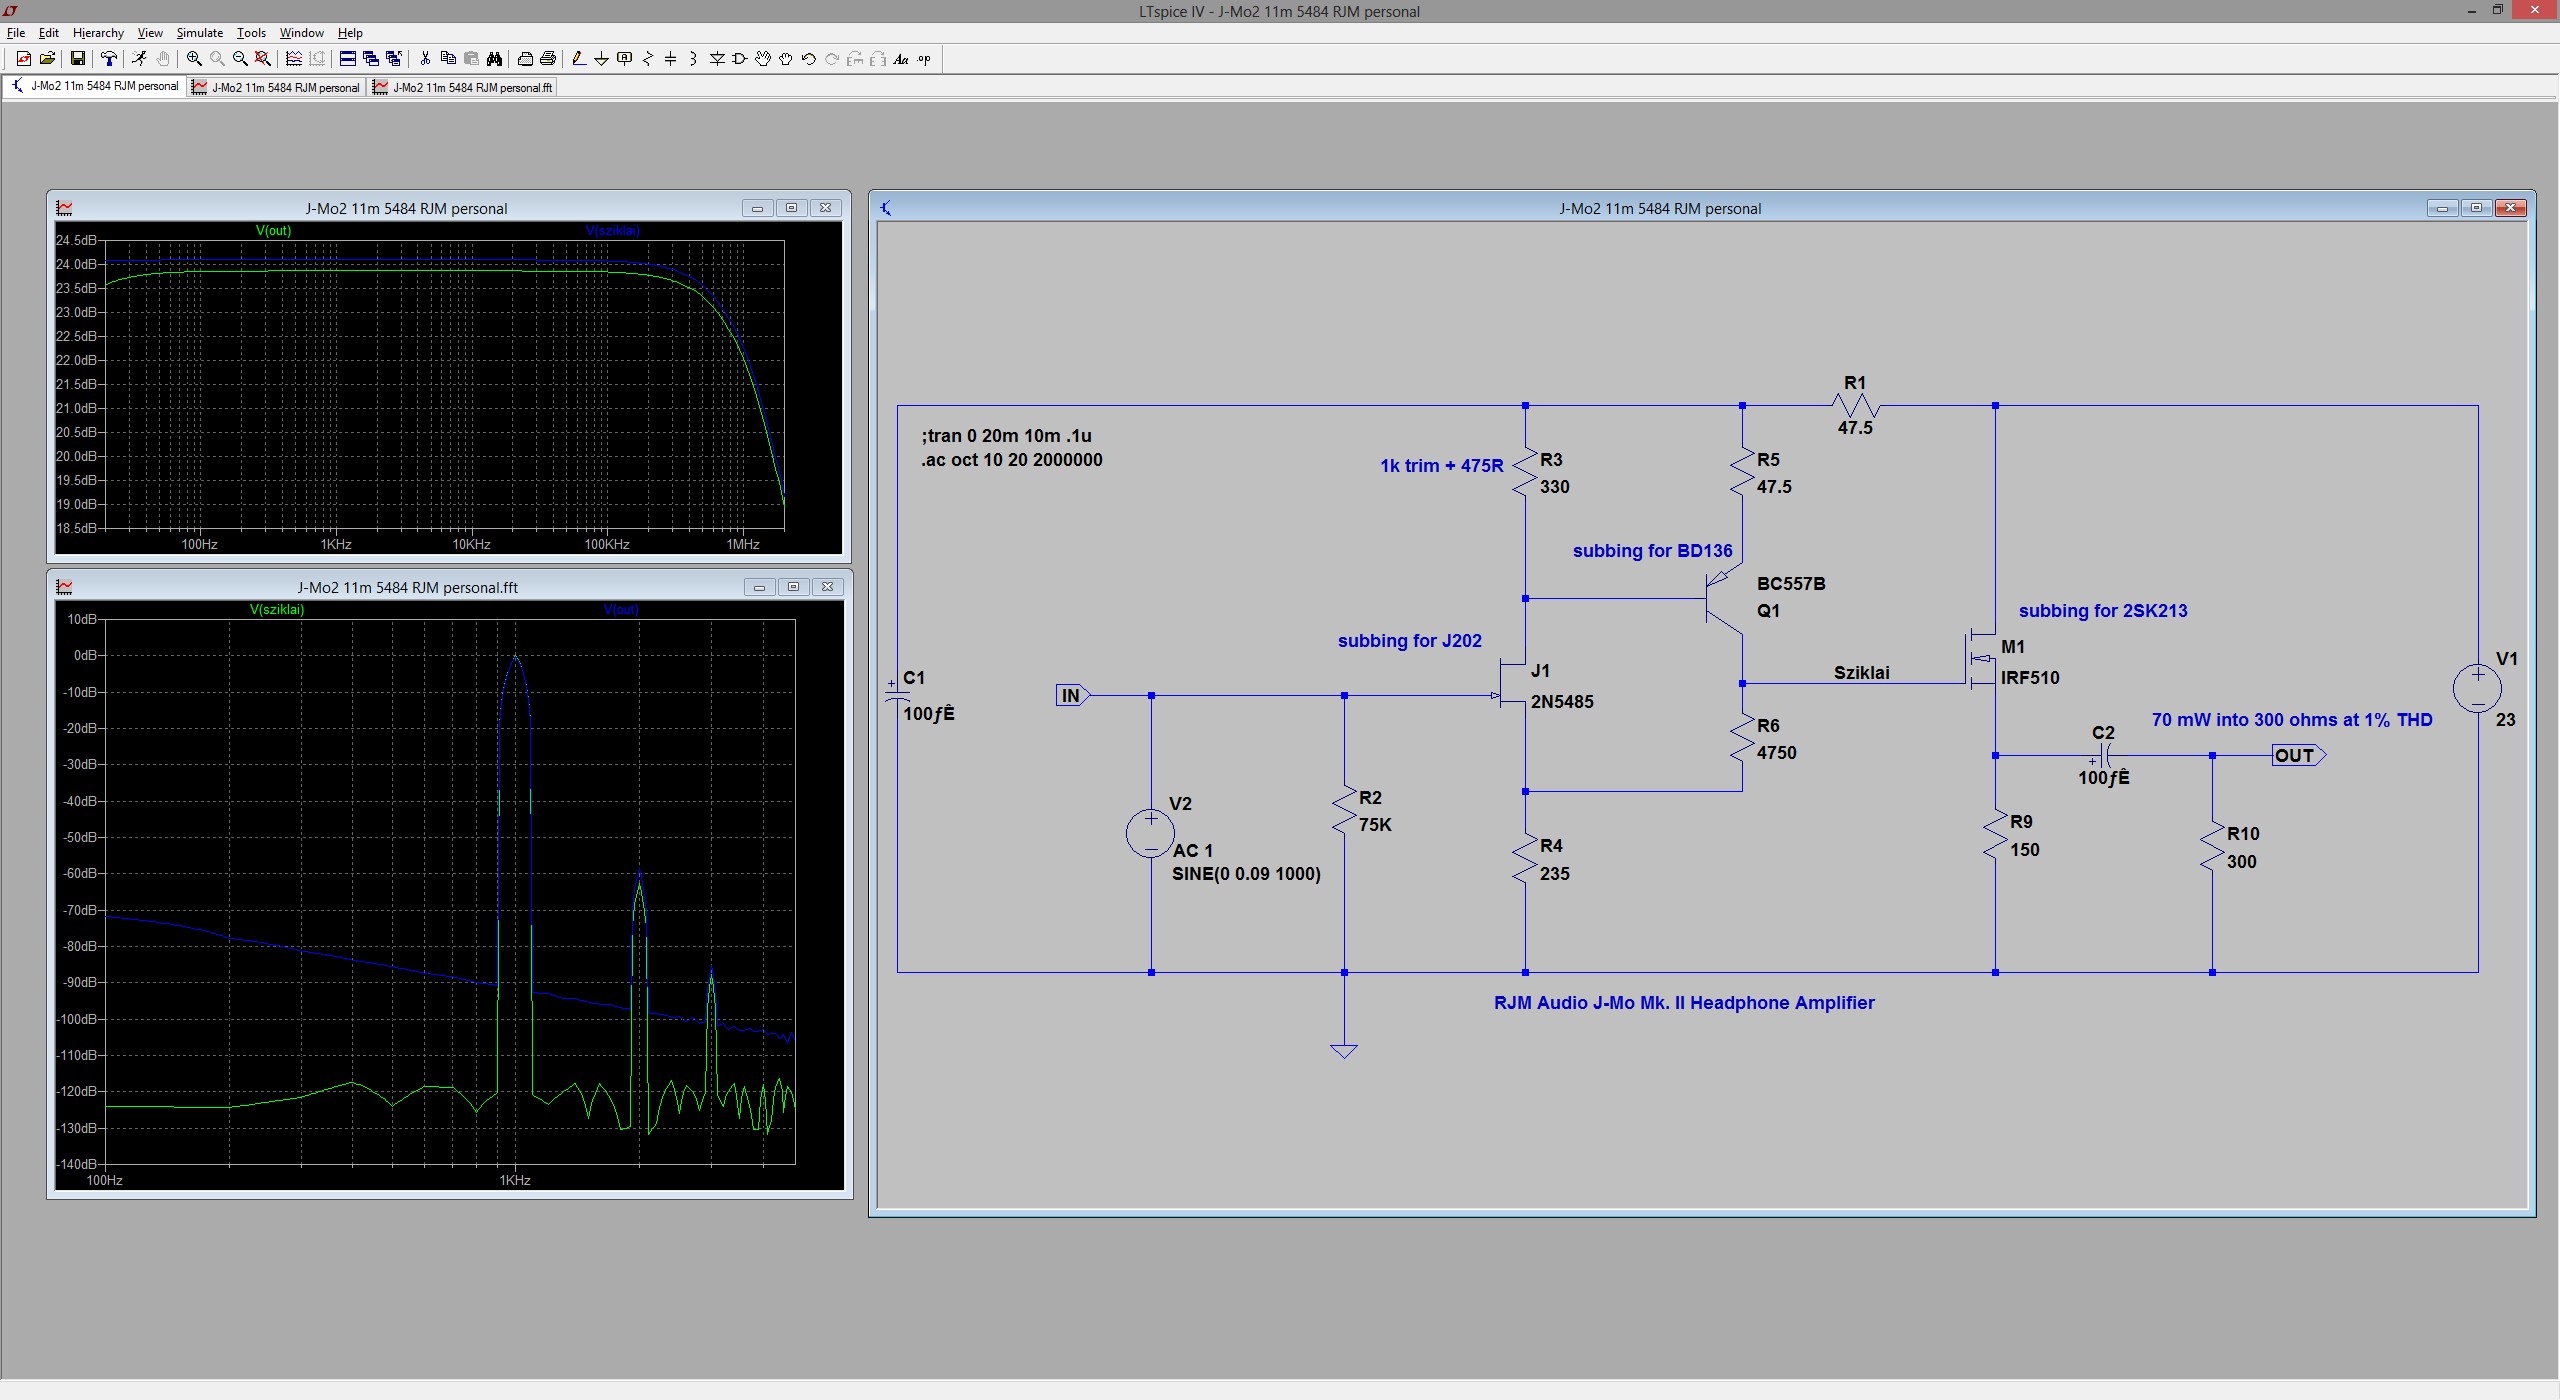Screen dimensions: 2560x1400
Task: Open the Hierarchy menu
Action: [98, 33]
